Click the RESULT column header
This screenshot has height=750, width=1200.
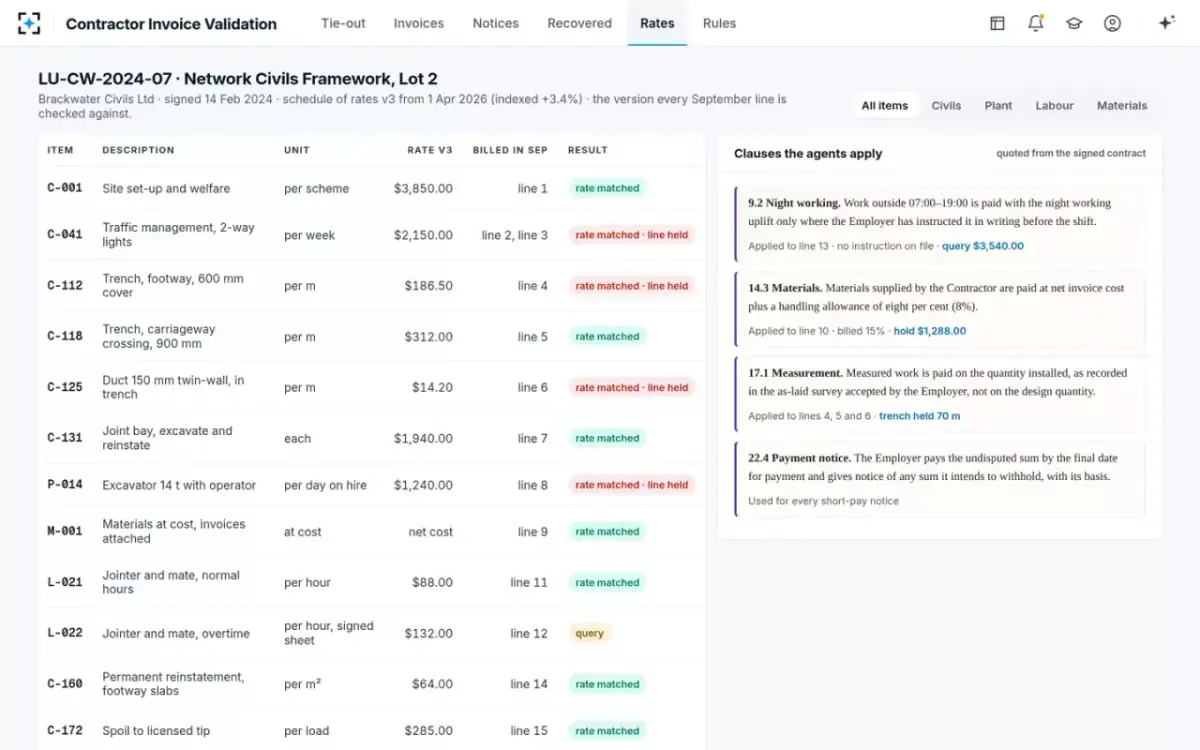click(588, 150)
